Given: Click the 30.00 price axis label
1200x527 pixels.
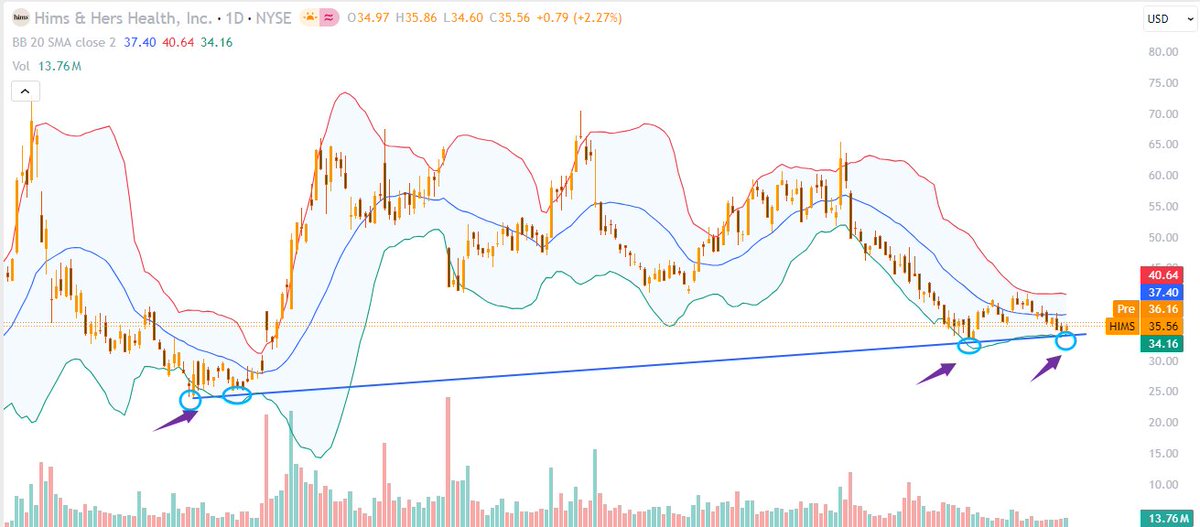Looking at the screenshot, I should (x=1161, y=361).
